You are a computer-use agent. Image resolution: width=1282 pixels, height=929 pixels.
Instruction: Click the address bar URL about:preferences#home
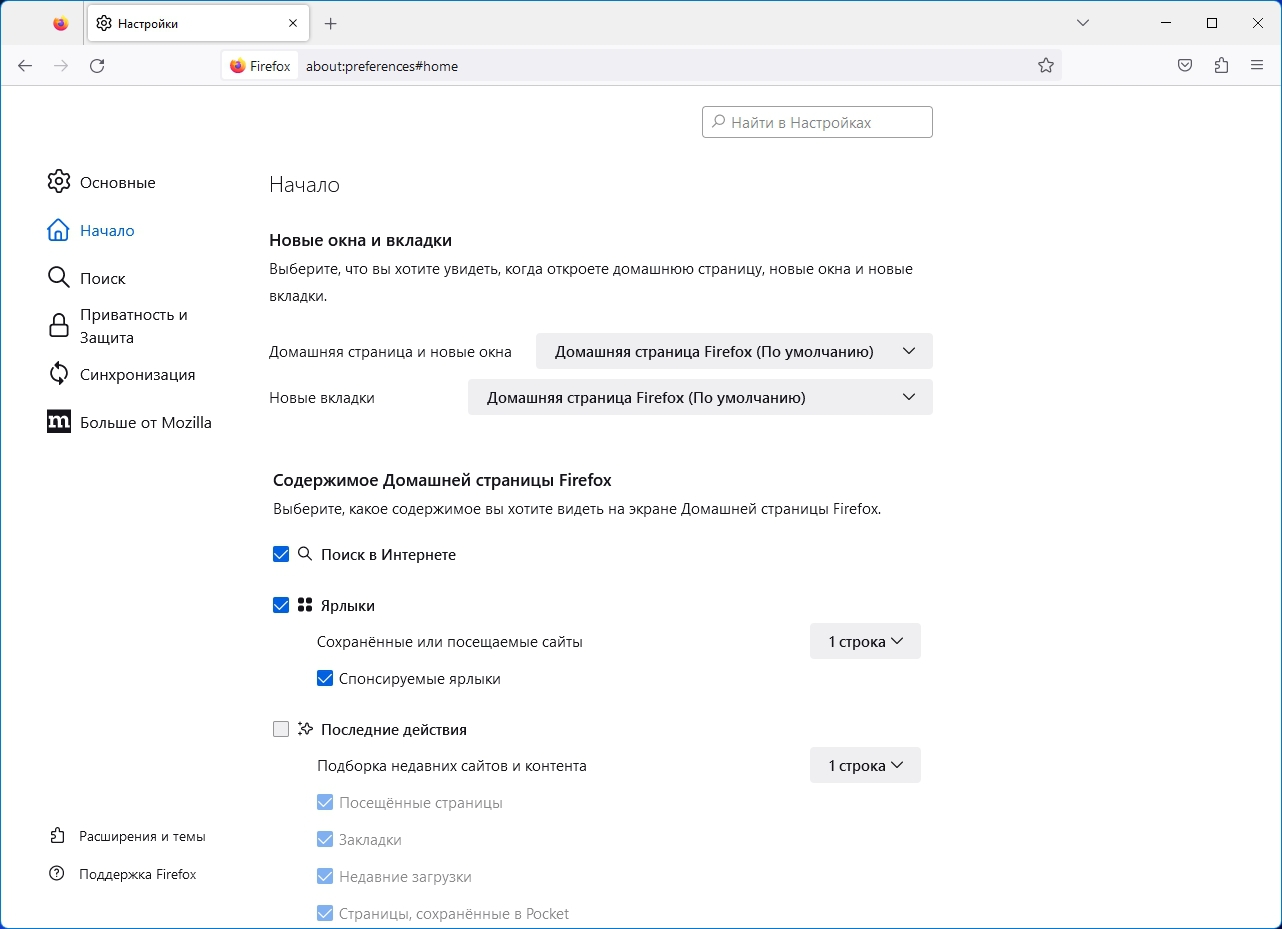click(x=382, y=66)
